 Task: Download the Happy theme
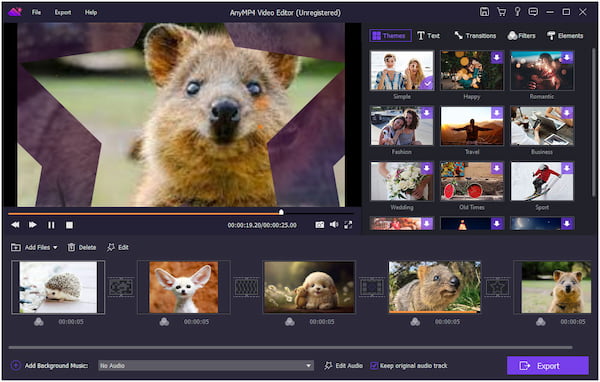497,58
